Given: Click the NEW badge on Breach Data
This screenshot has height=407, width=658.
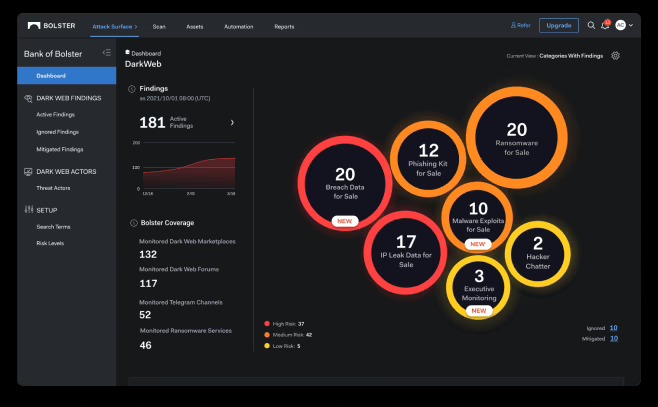Looking at the screenshot, I should [345, 221].
